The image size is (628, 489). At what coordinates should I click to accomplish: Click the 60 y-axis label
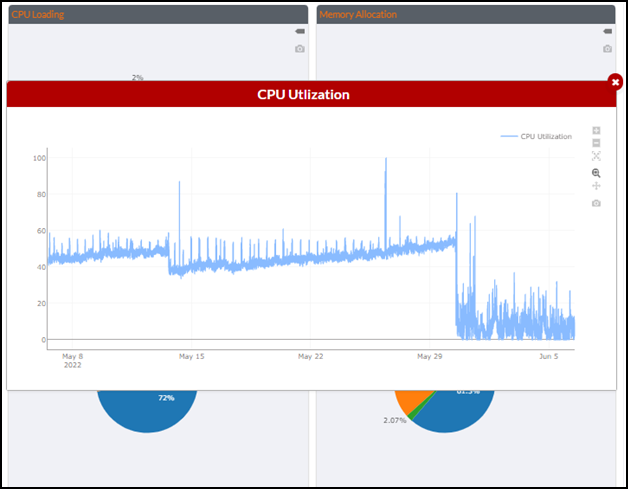point(41,231)
